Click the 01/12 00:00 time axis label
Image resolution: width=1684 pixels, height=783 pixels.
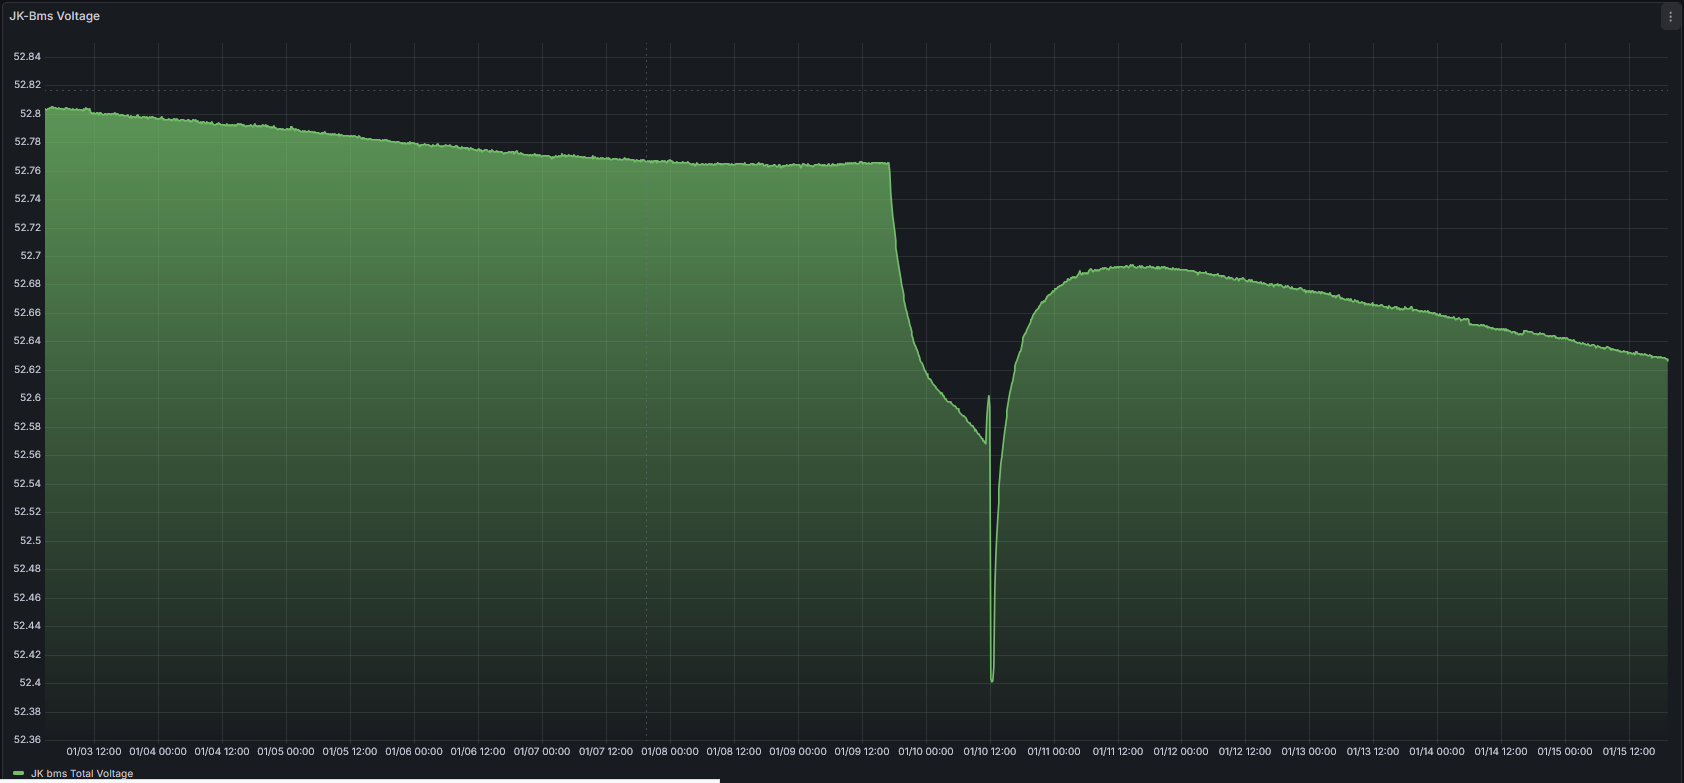click(1181, 751)
